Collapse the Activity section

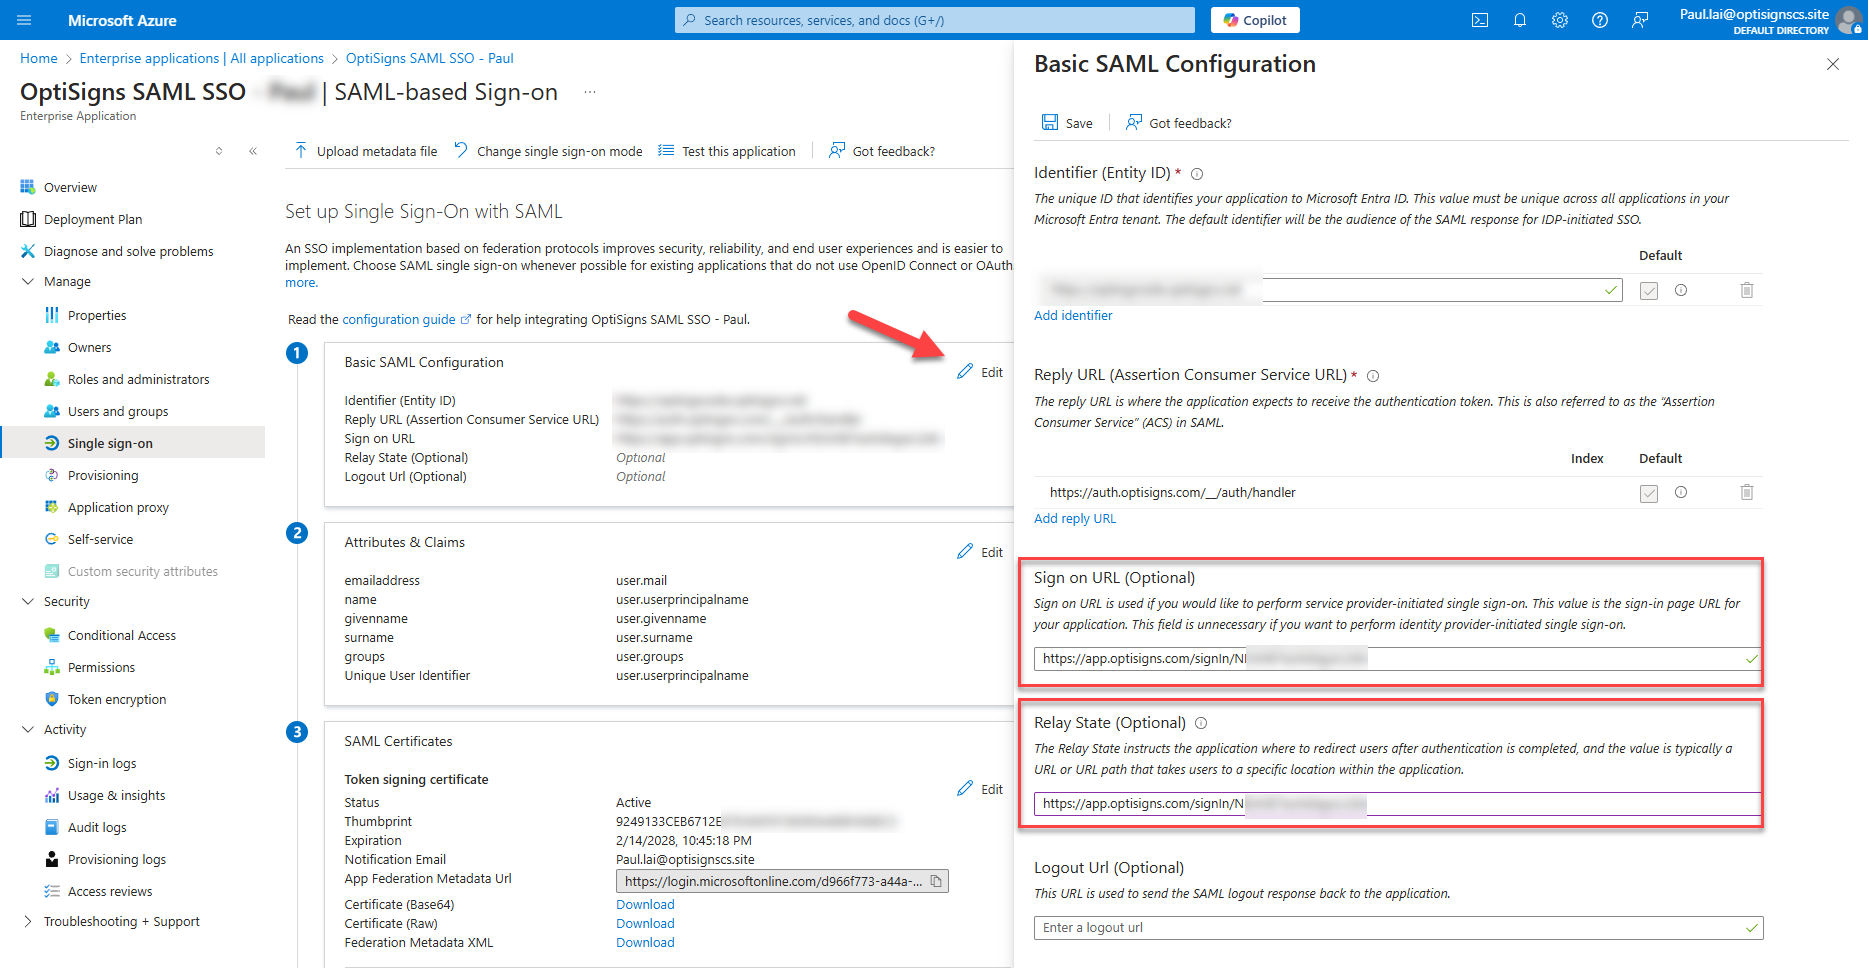pos(28,729)
